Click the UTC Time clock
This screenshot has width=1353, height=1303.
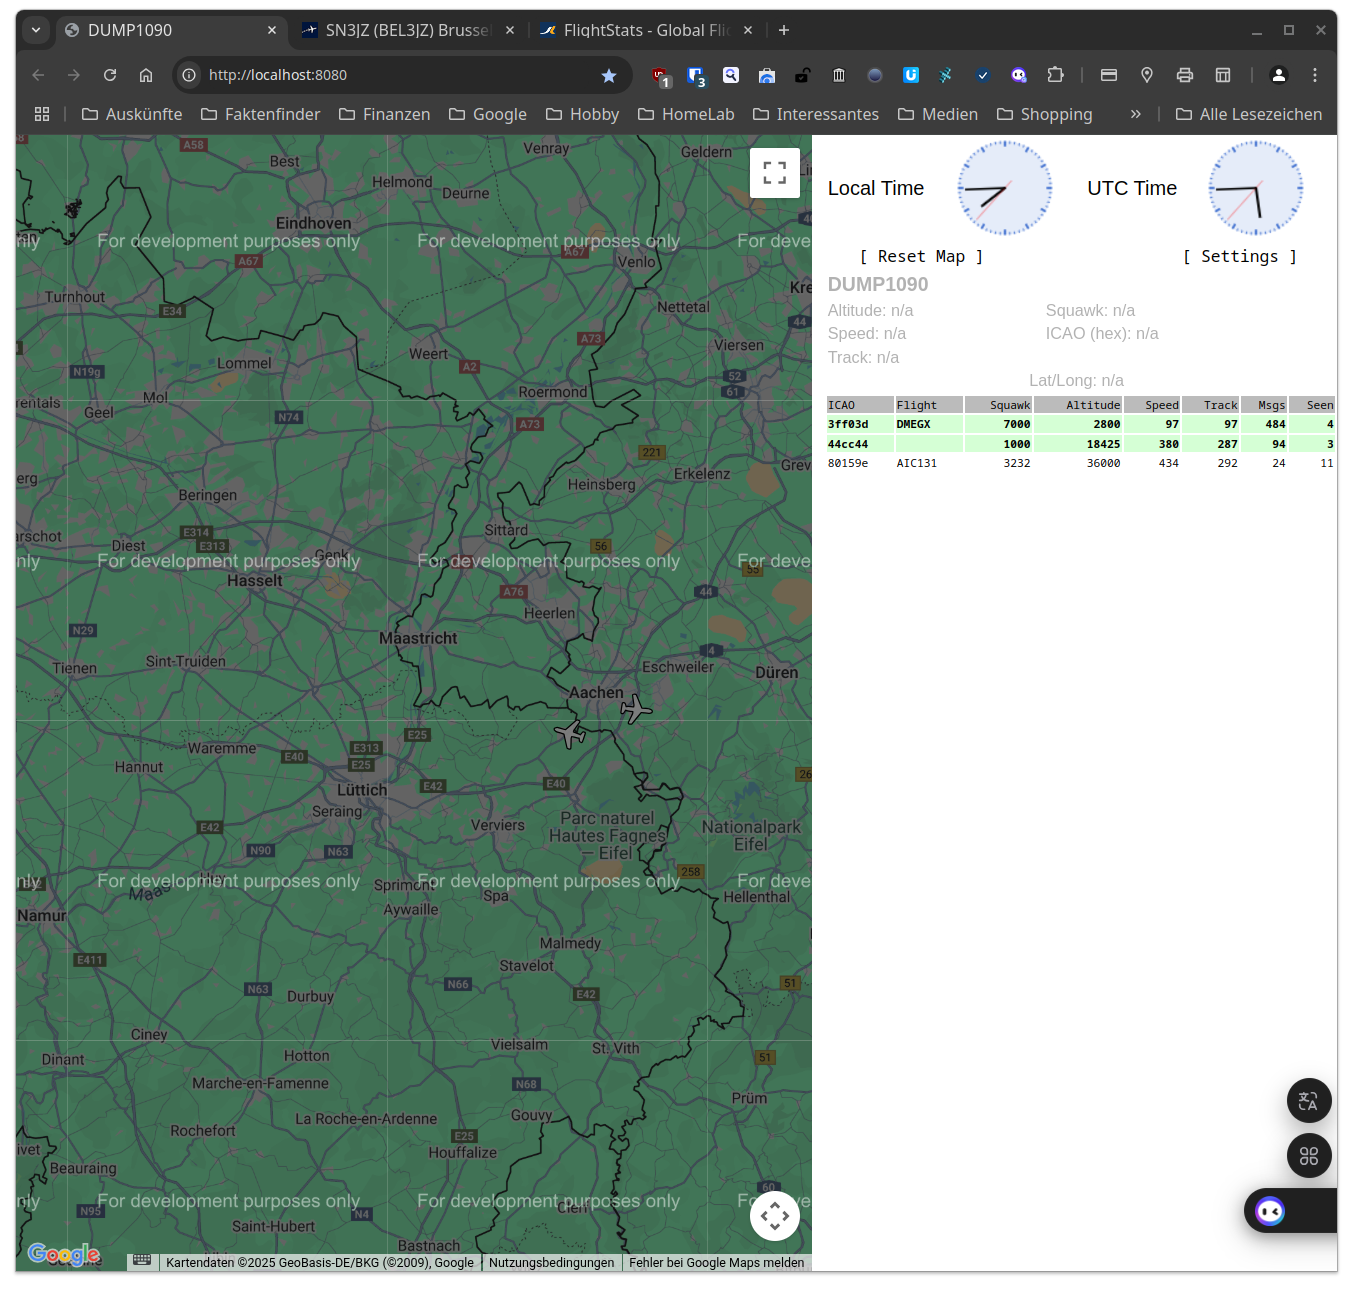[x=1255, y=188]
